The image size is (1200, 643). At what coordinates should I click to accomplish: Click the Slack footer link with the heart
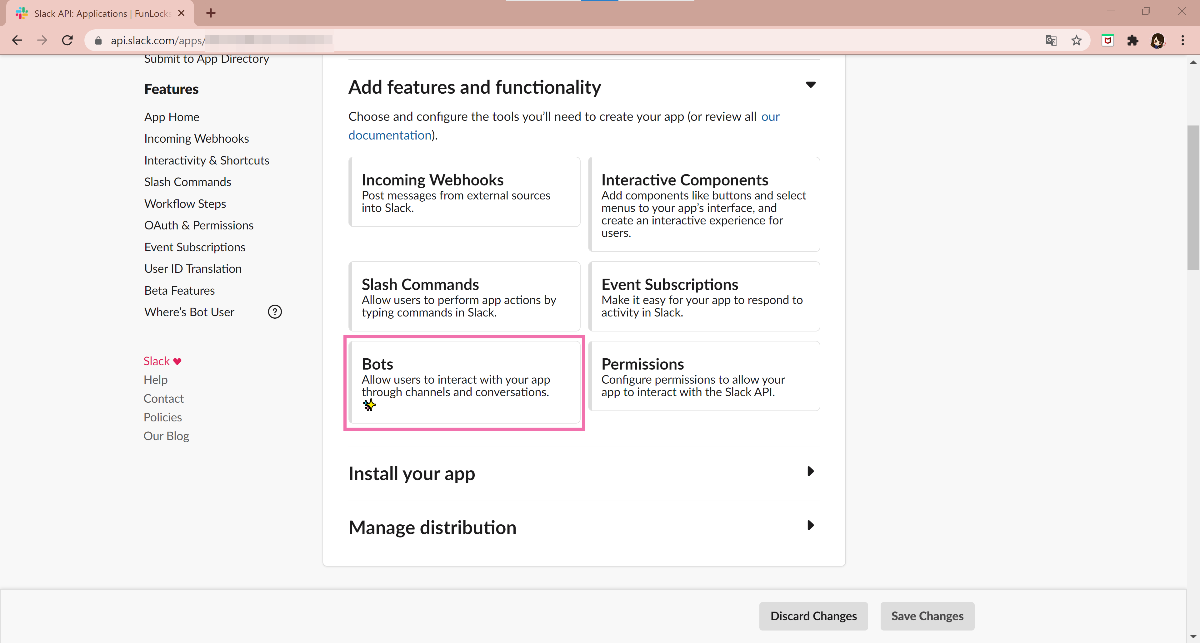click(x=162, y=361)
